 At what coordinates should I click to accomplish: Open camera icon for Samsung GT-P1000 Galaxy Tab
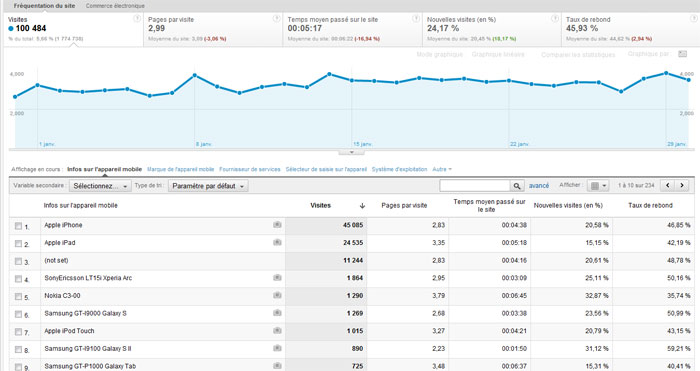277,366
